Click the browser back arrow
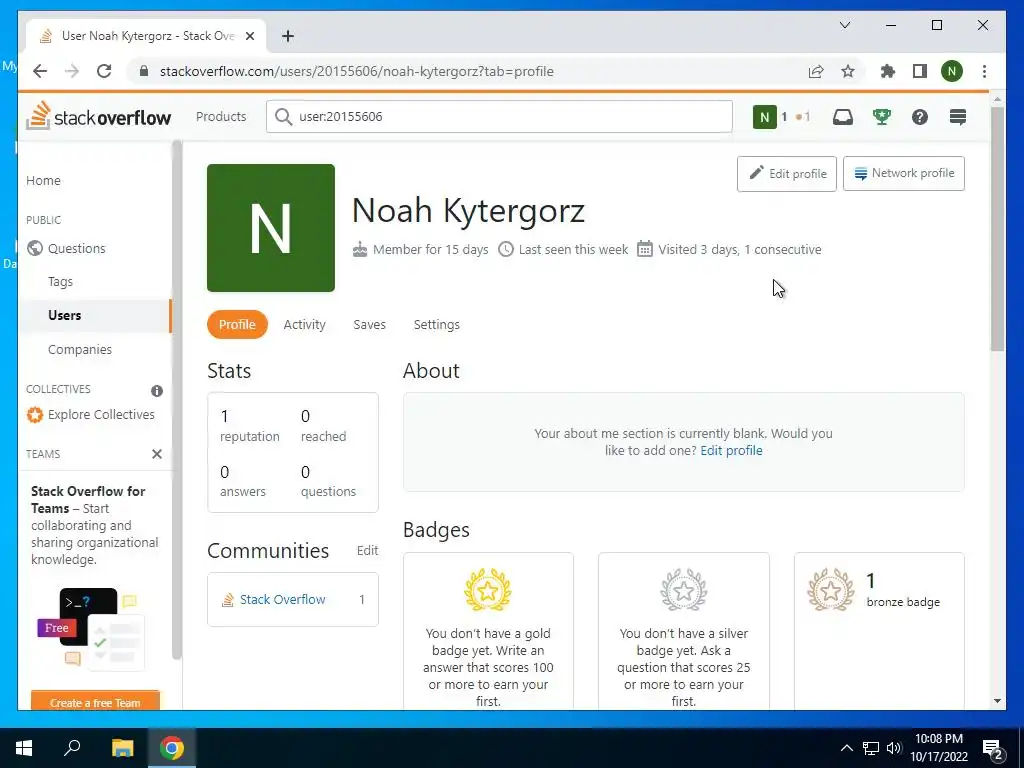This screenshot has height=768, width=1024. coord(40,71)
